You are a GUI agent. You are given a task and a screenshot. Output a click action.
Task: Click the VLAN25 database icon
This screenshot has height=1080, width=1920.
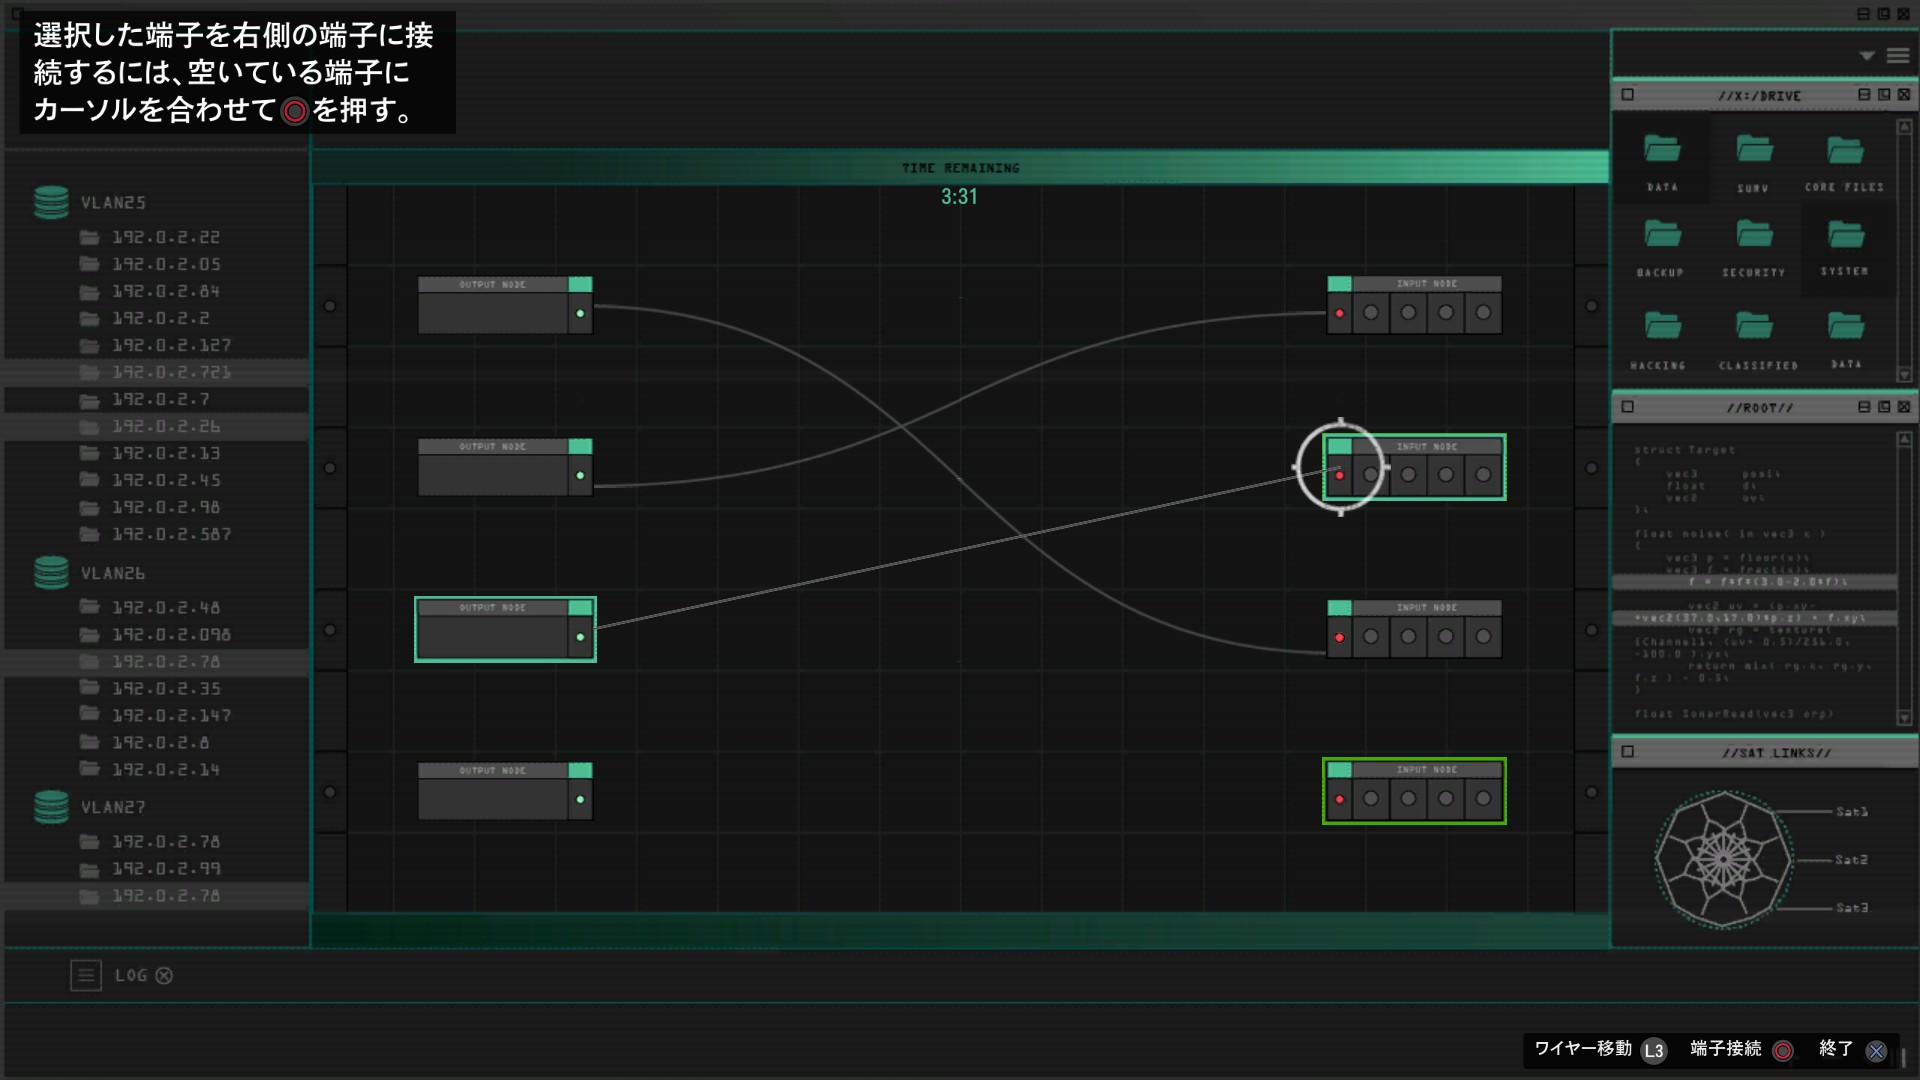tap(51, 202)
